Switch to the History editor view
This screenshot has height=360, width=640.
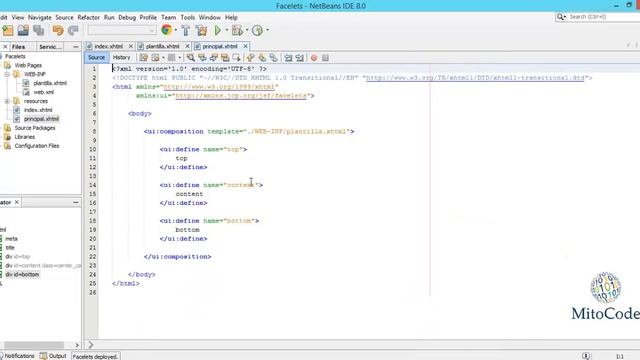pyautogui.click(x=121, y=58)
